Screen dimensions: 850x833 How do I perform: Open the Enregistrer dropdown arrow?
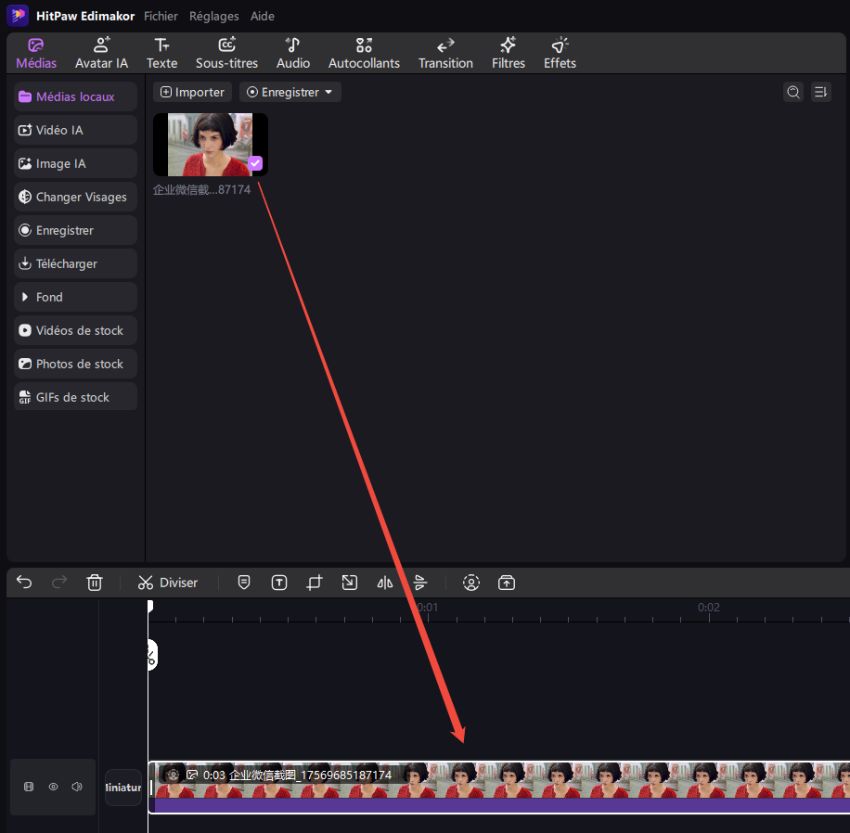pos(328,92)
